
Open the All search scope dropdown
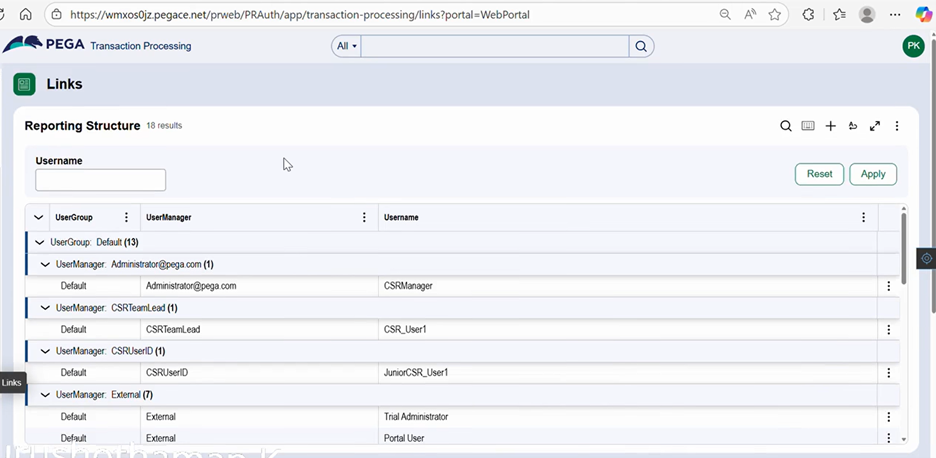347,46
